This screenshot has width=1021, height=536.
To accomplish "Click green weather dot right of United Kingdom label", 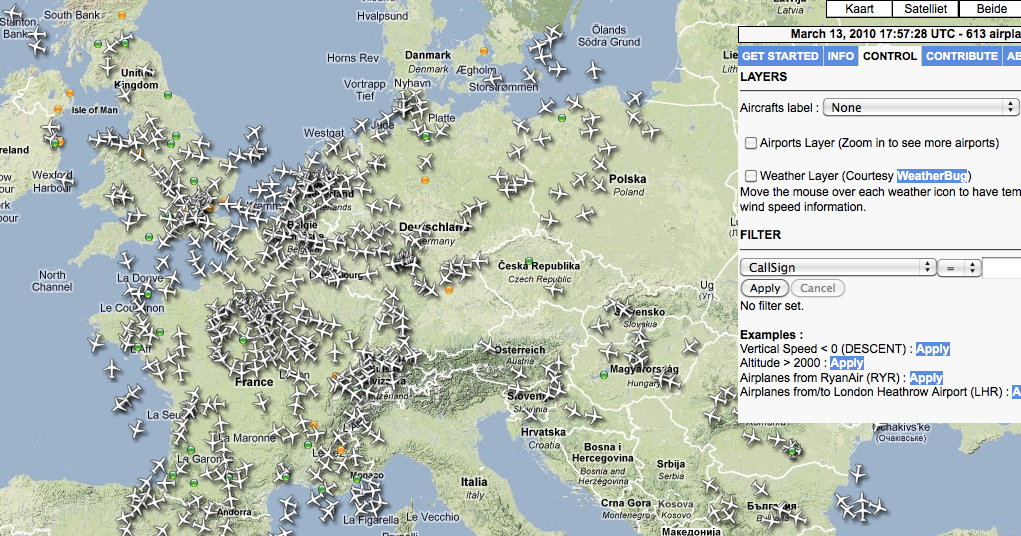I will click(168, 95).
